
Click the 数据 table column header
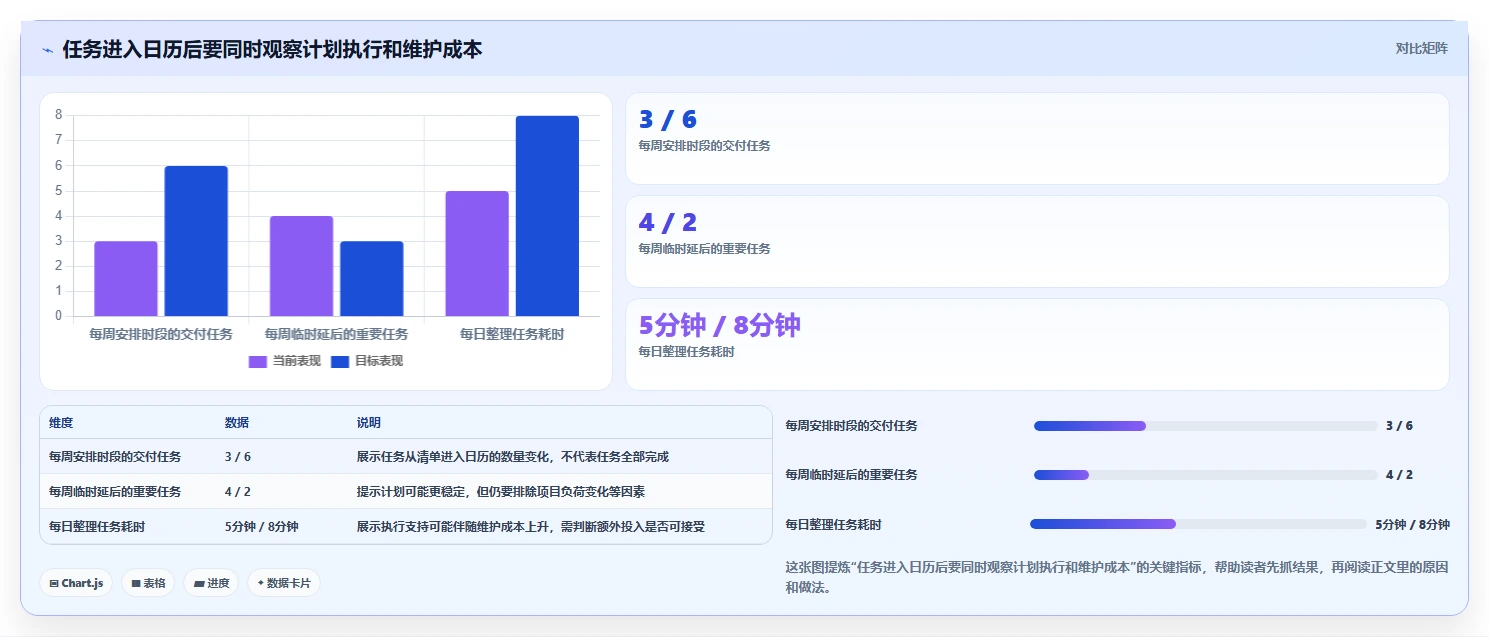point(237,423)
